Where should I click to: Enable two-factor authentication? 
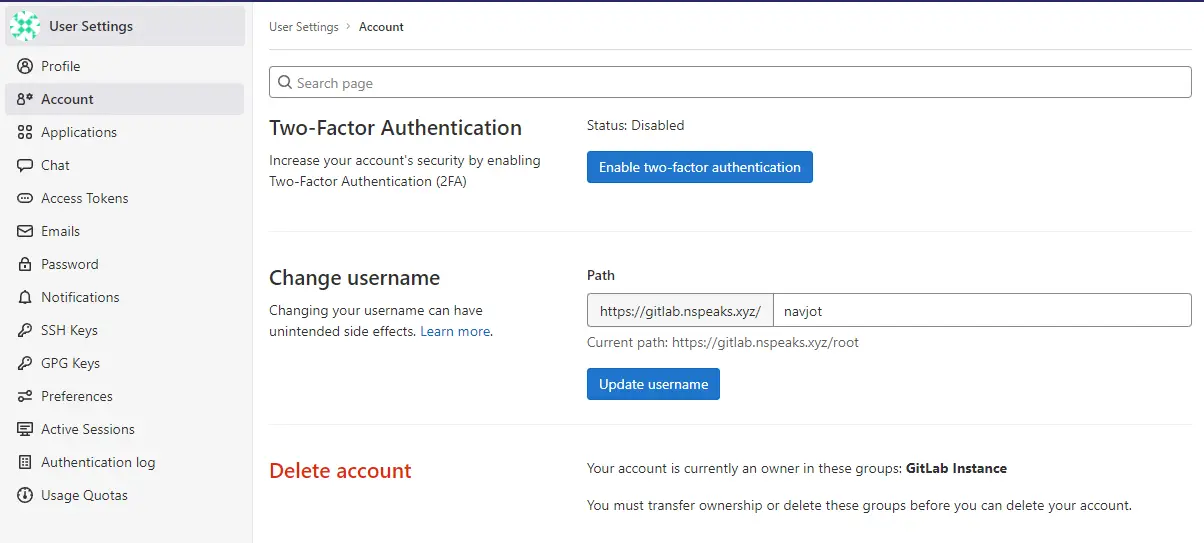pyautogui.click(x=700, y=167)
